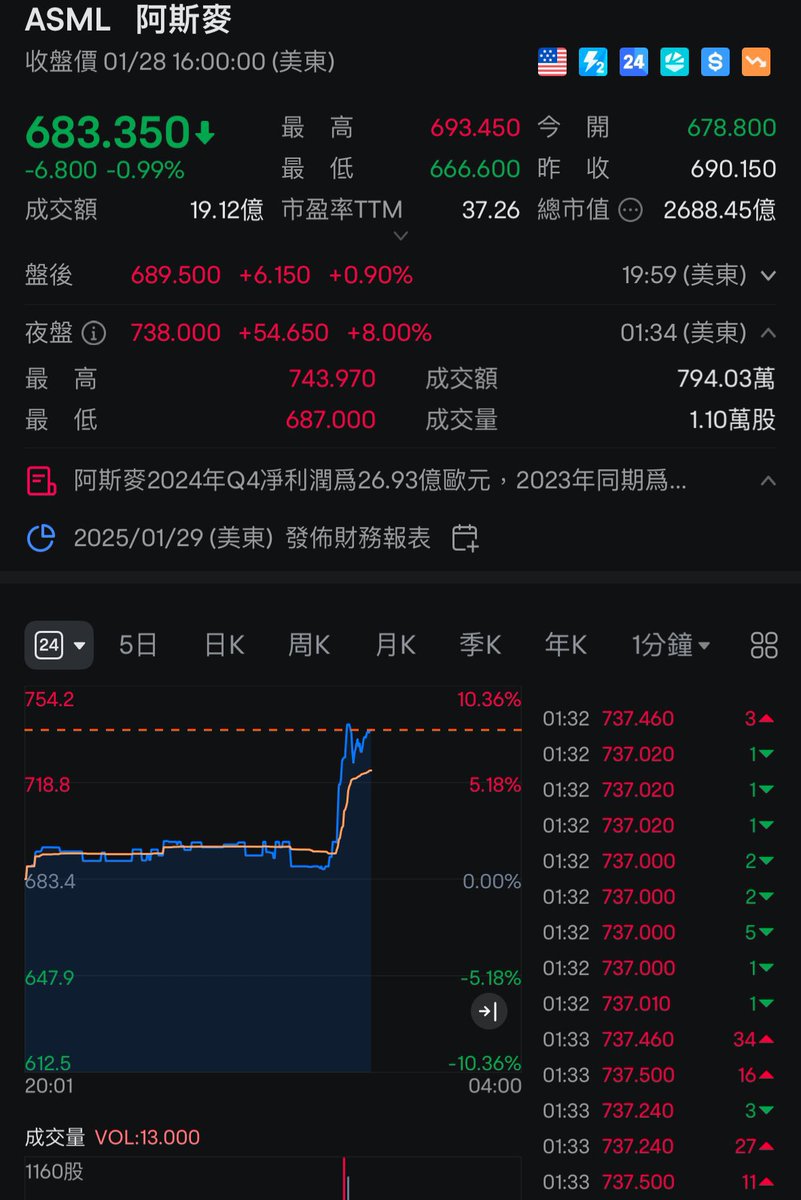Switch to the 季K chart tab
The image size is (801, 1200).
click(480, 645)
